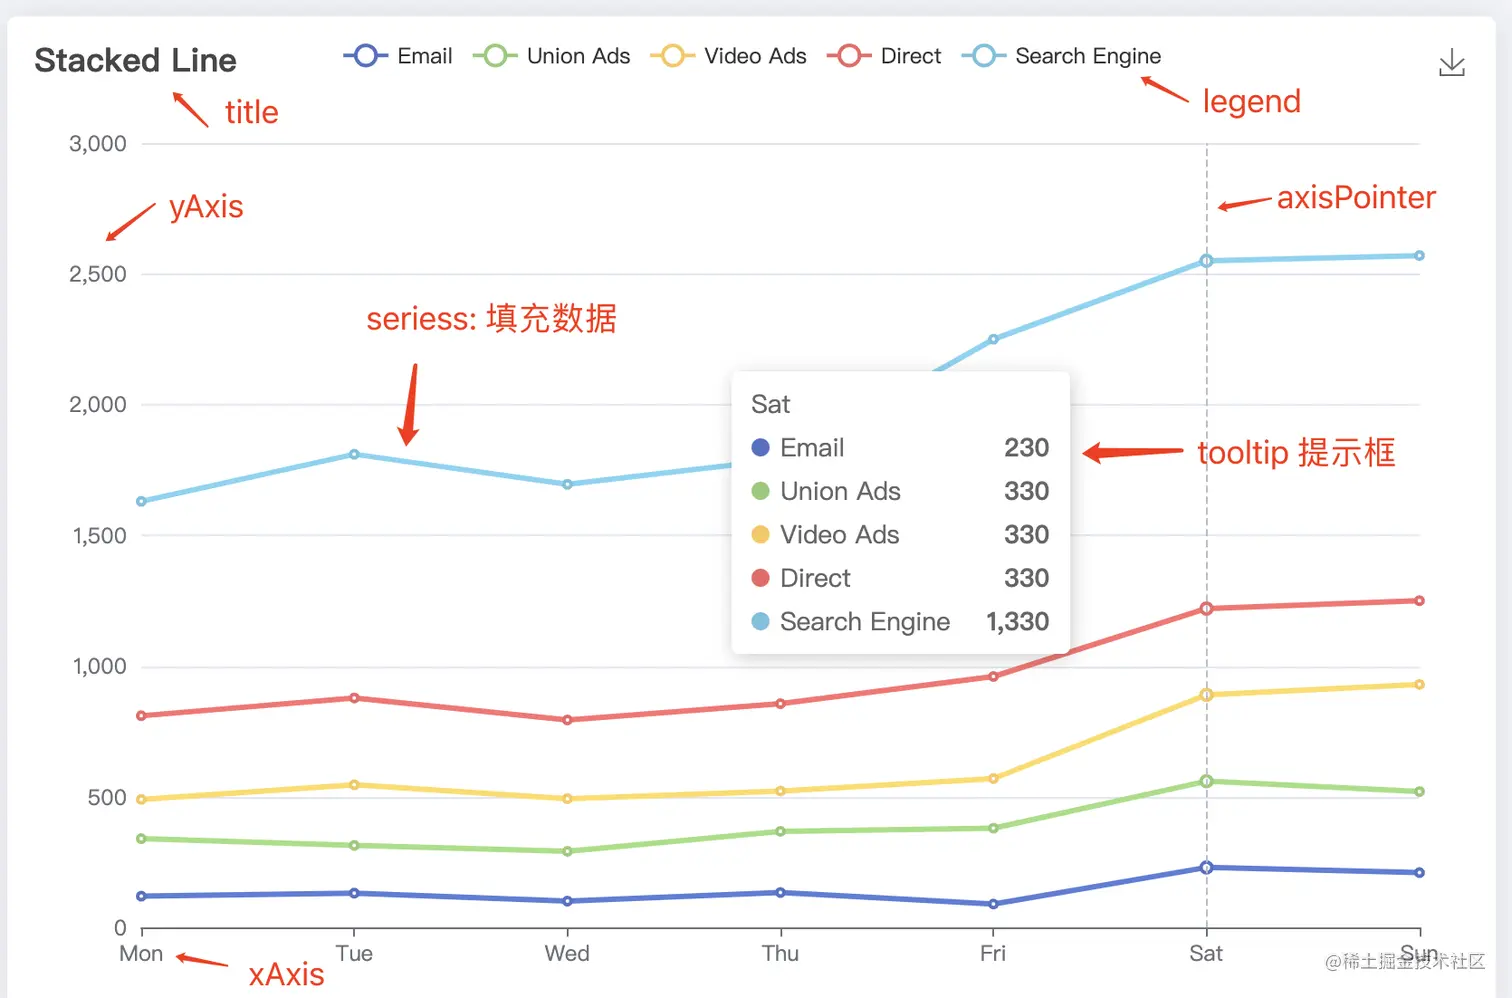
Task: Toggle the Direct legend entry
Action: [x=884, y=56]
